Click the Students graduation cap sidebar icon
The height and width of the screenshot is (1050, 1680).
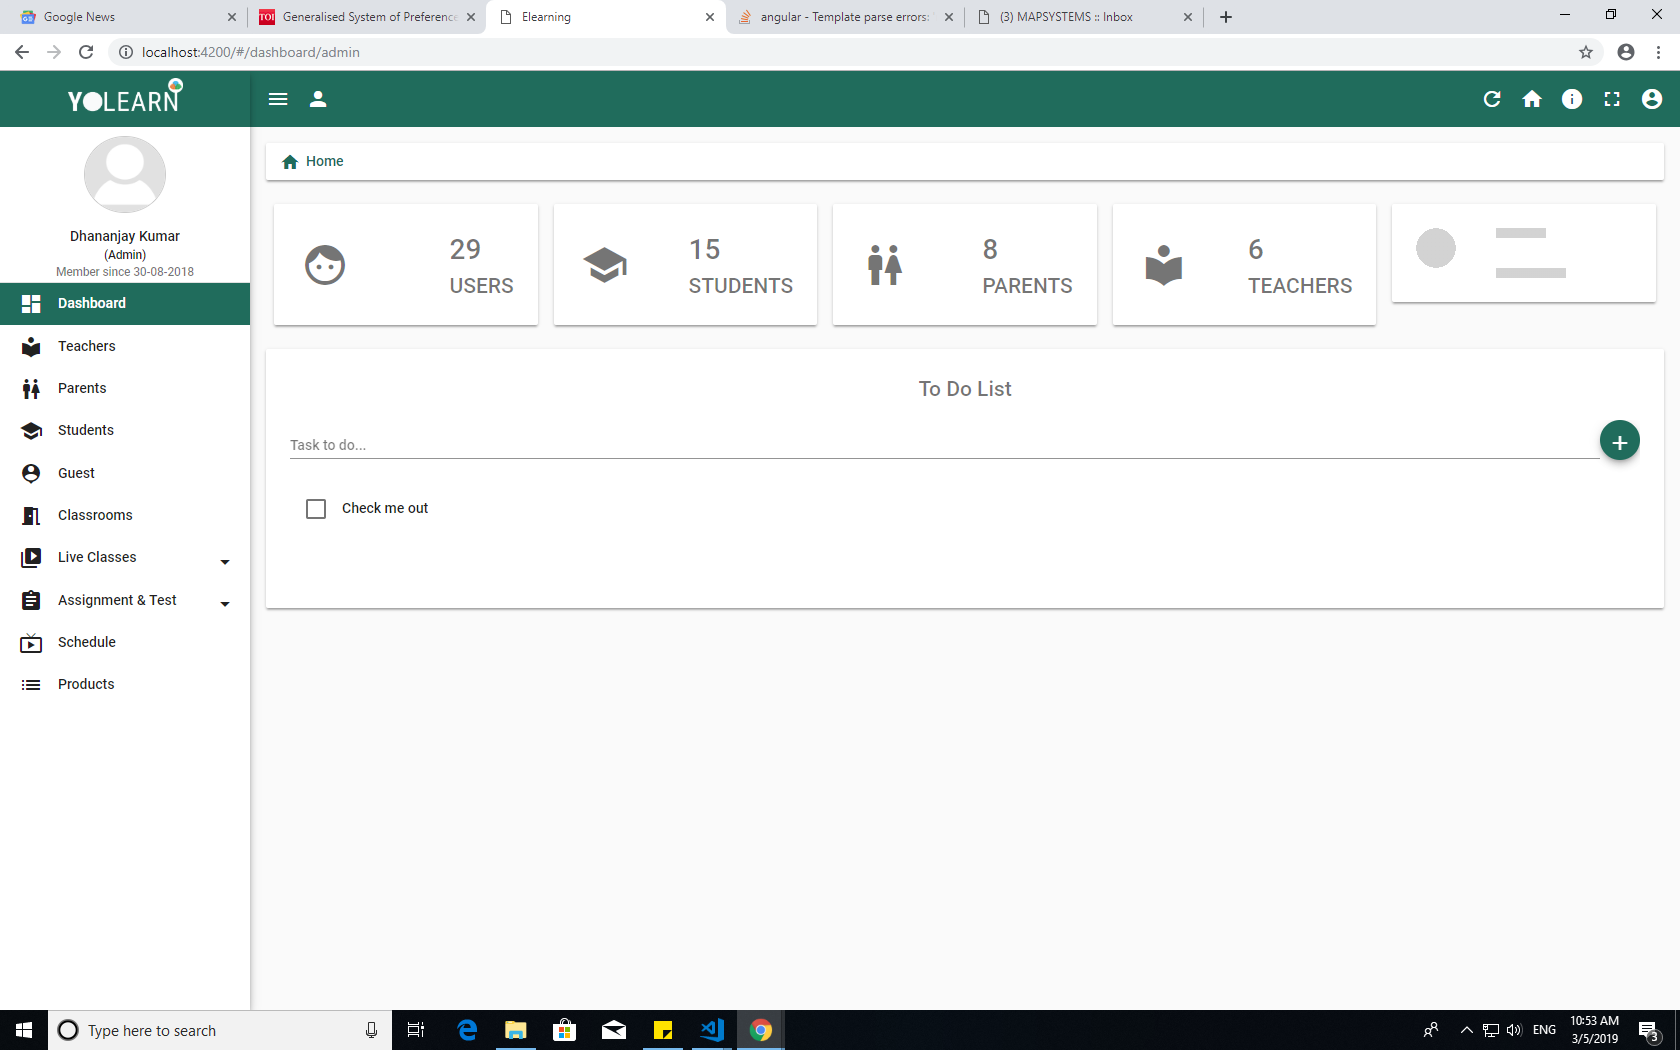click(31, 430)
